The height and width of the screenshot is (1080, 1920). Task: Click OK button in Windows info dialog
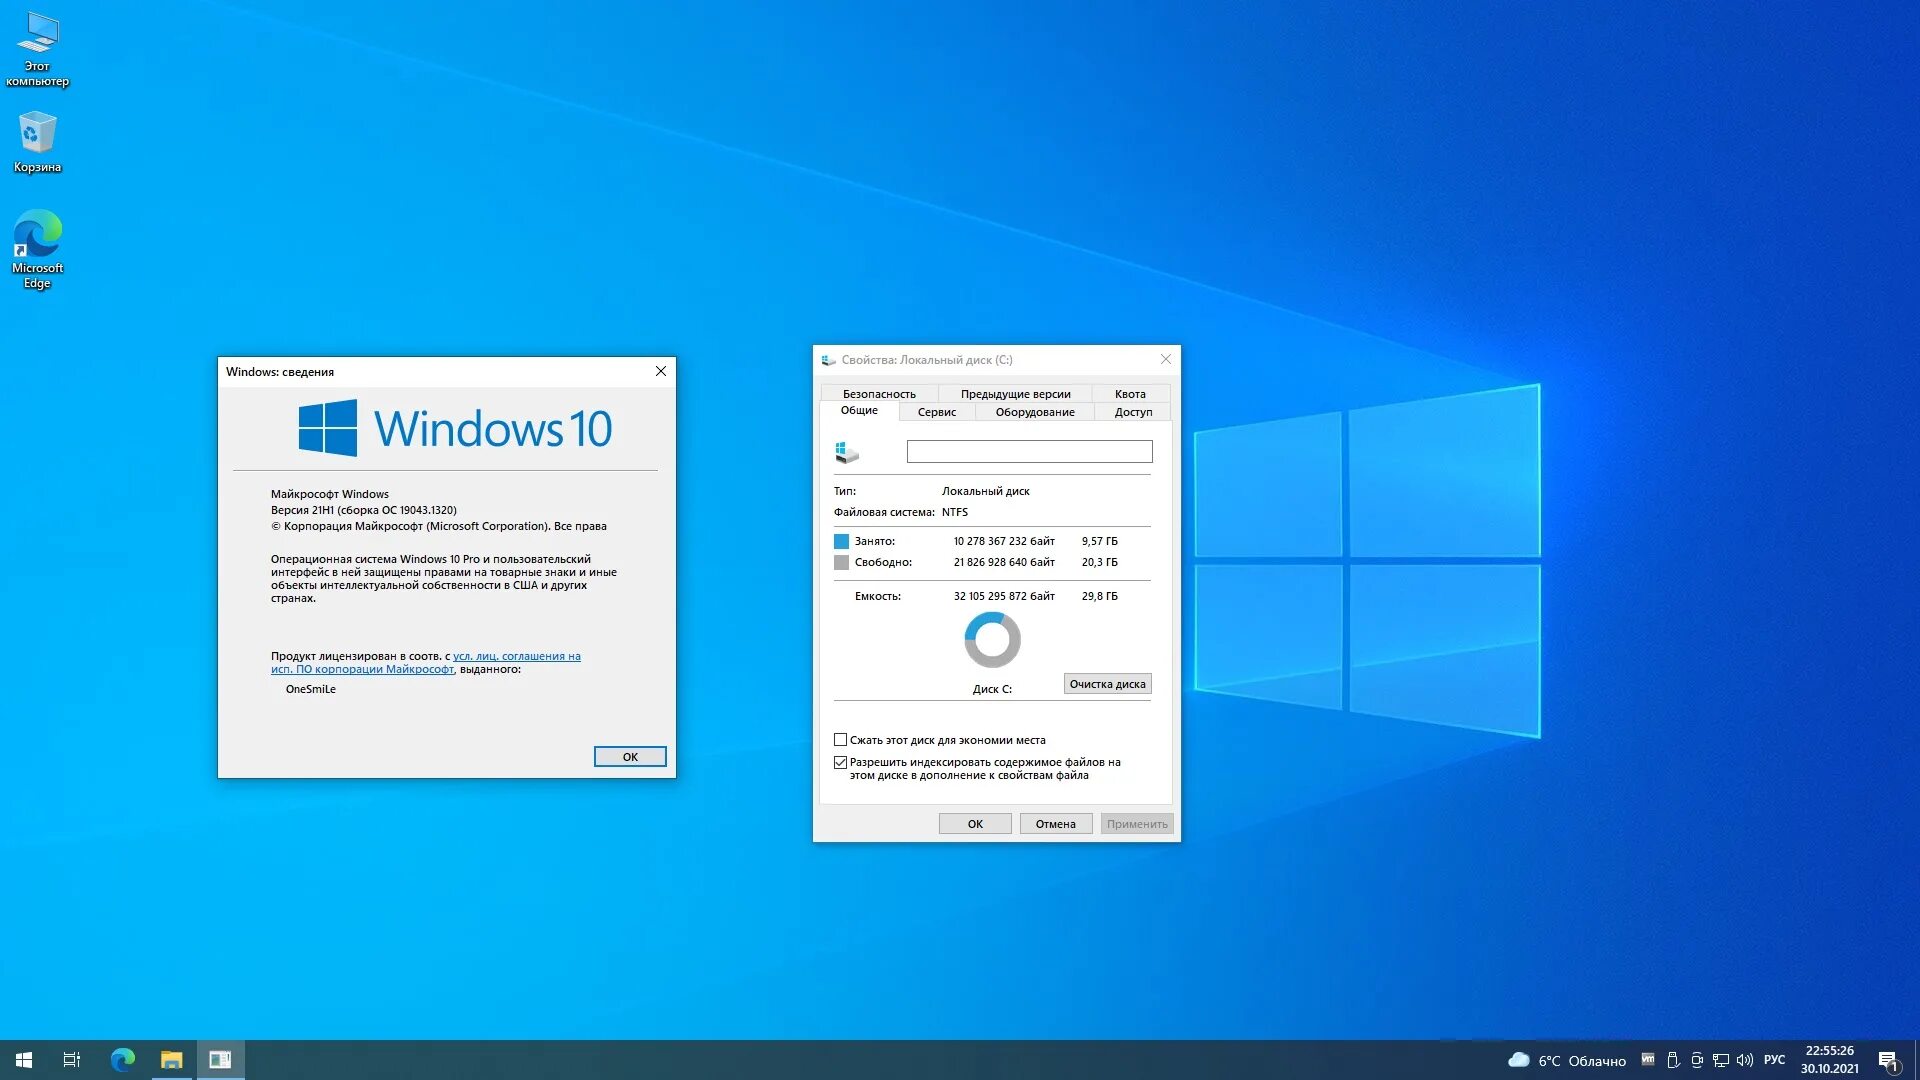[629, 756]
